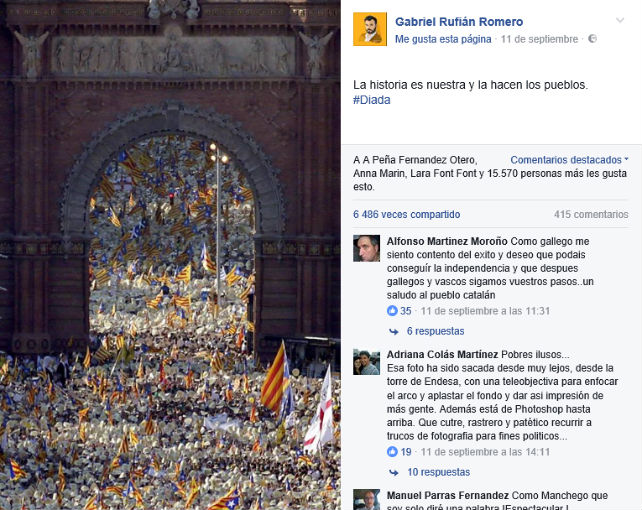
Task: Show all '415 comentarios'
Action: 591,214
